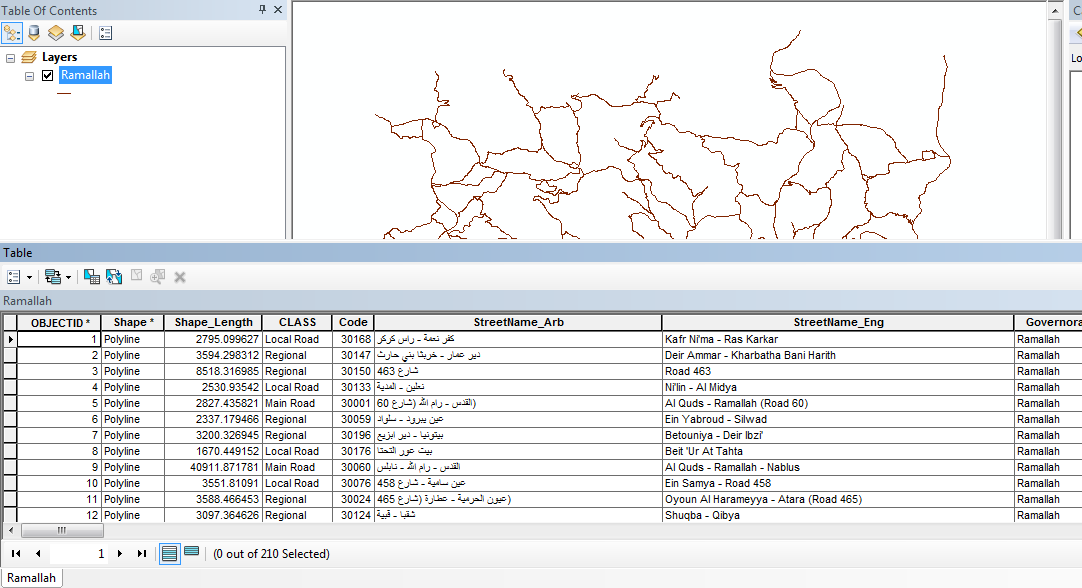This screenshot has width=1082, height=588.
Task: Switch to List By Source view
Action: click(34, 33)
